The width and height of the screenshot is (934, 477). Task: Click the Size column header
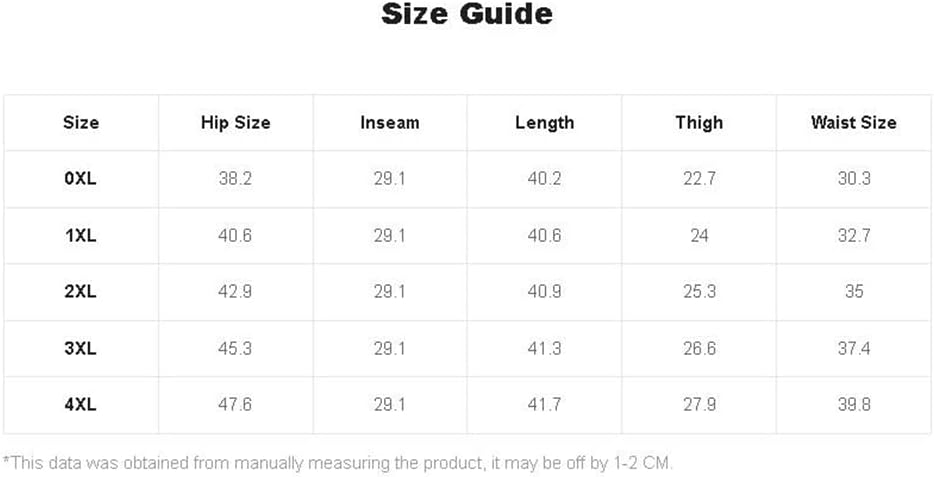pos(81,123)
